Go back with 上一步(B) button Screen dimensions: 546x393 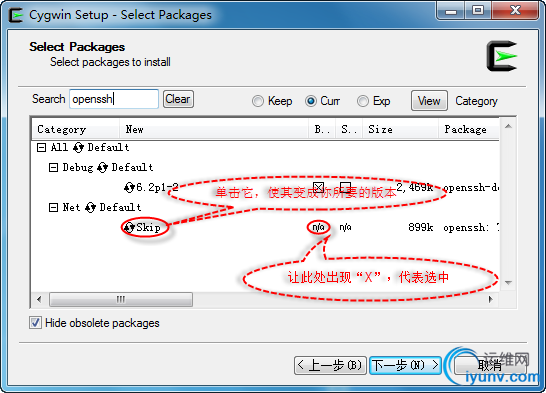330,365
